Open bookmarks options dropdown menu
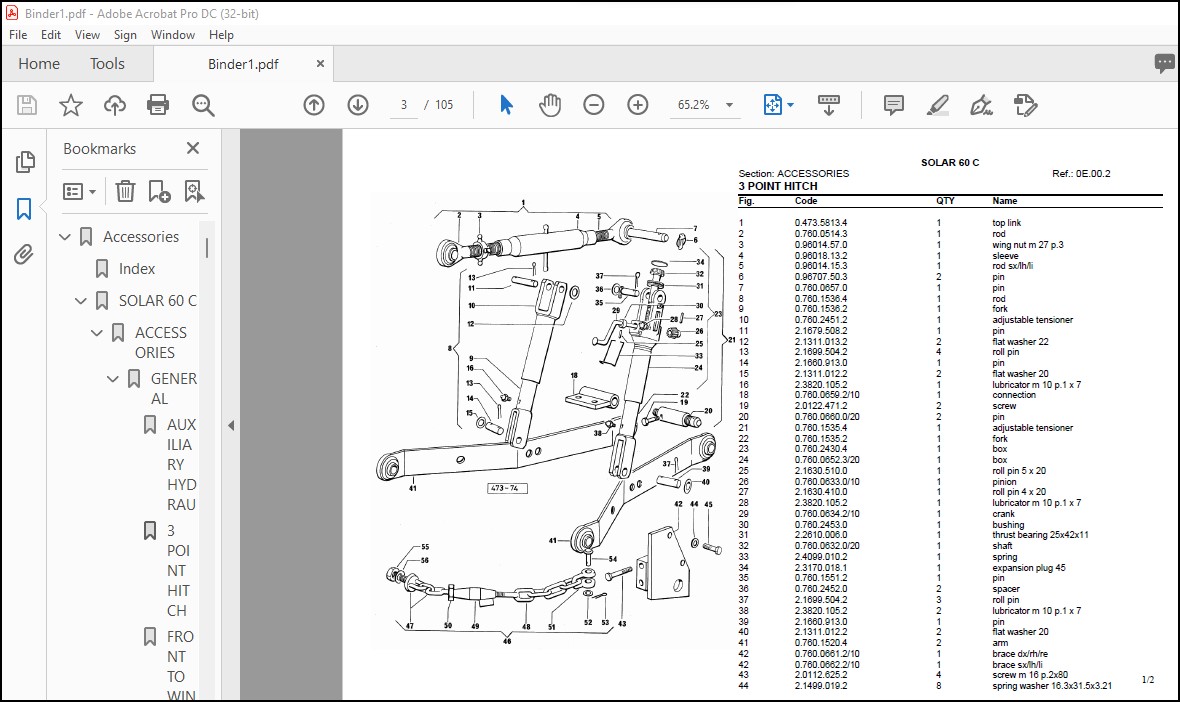 [80, 191]
